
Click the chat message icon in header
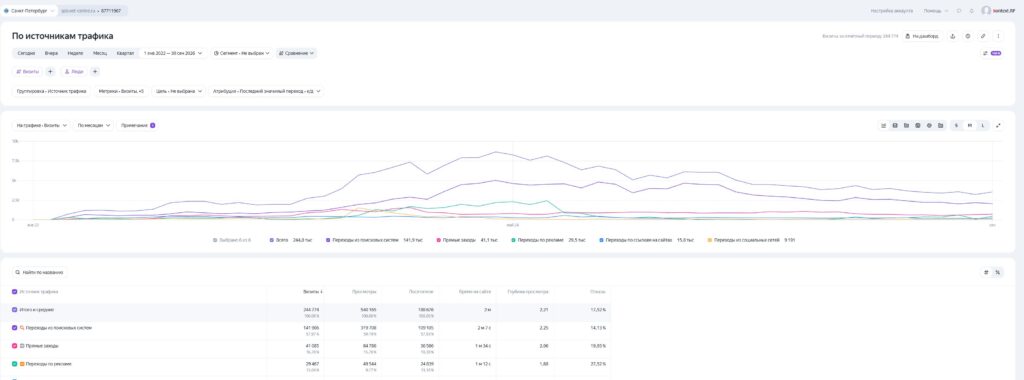pyautogui.click(x=959, y=10)
